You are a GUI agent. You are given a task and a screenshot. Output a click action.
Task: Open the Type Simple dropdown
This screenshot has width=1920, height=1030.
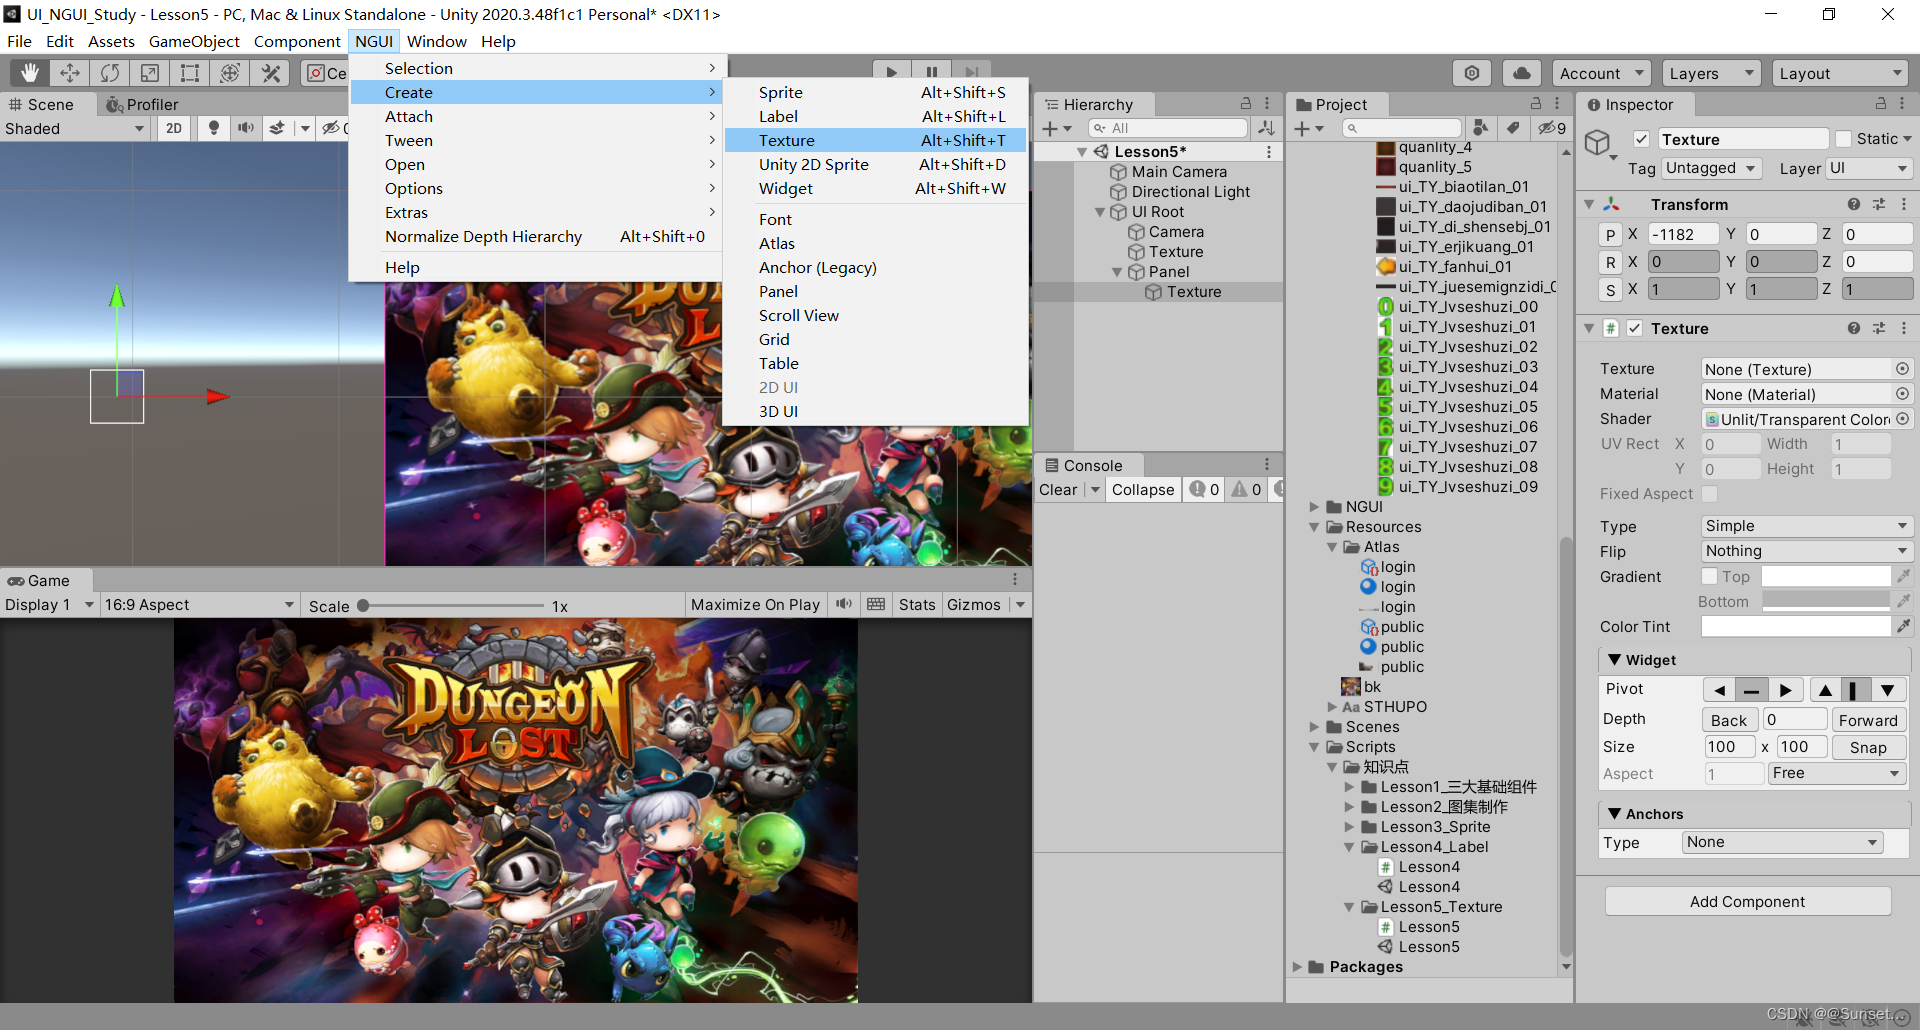point(1807,526)
